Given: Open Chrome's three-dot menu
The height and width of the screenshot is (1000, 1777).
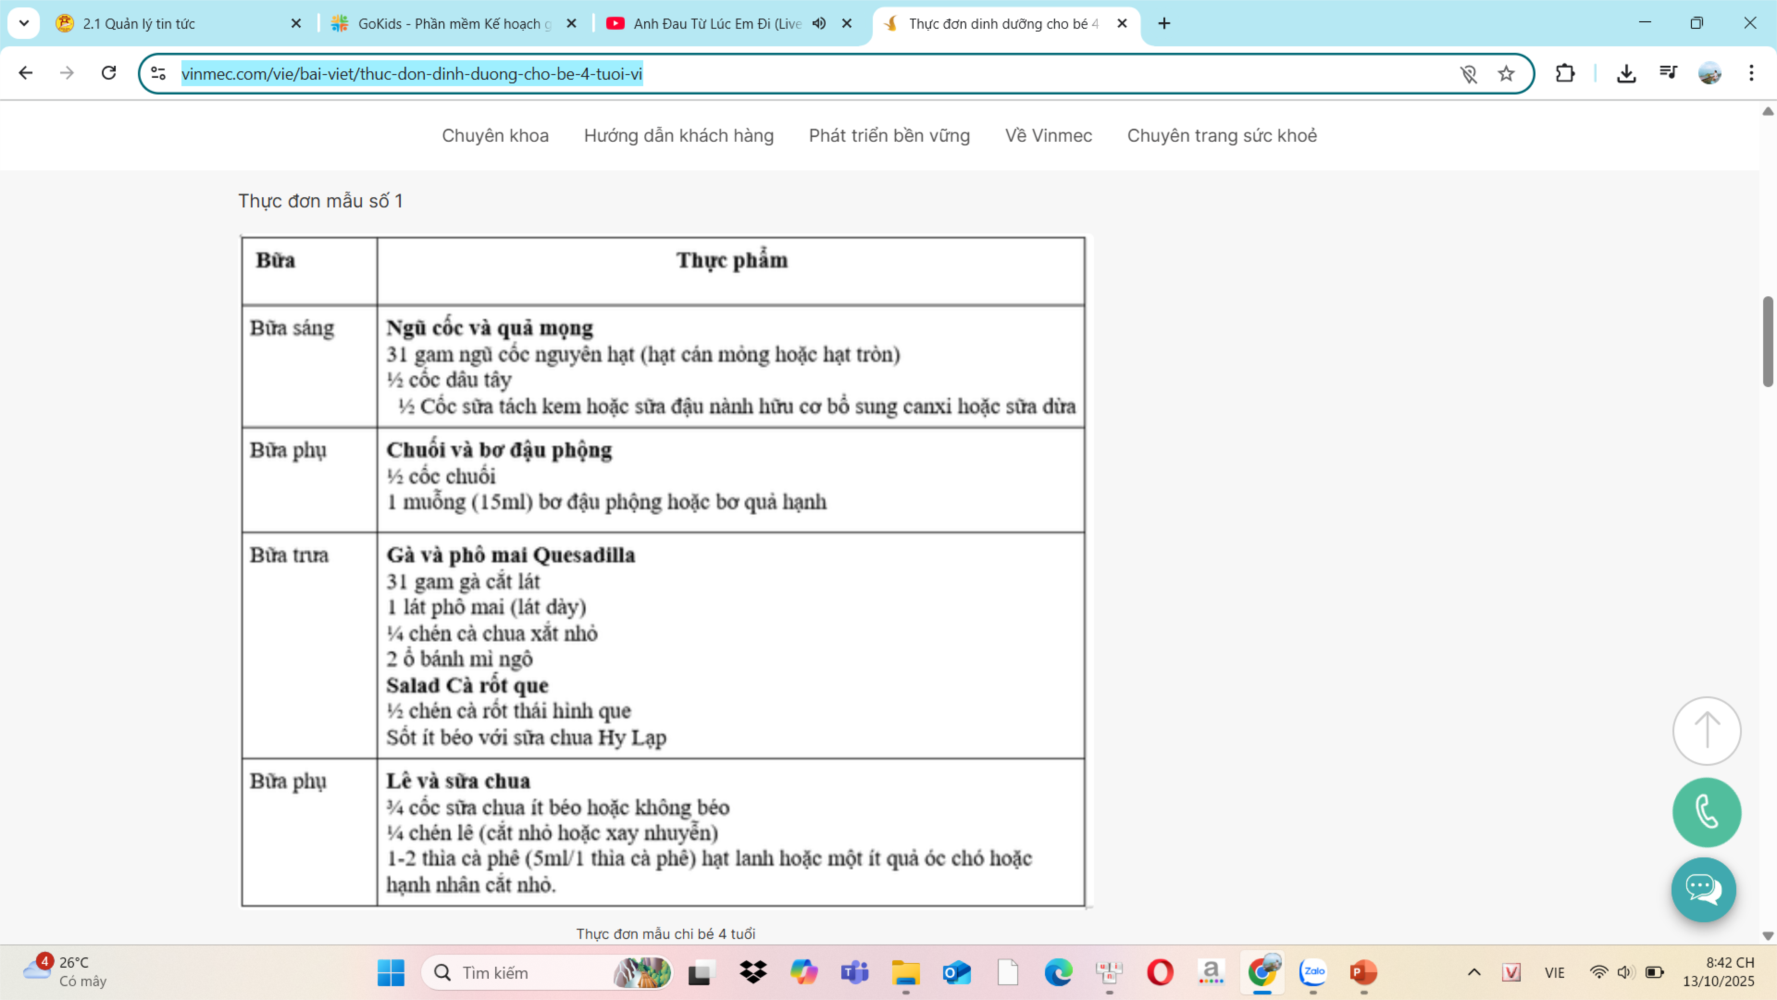Looking at the screenshot, I should click(x=1751, y=73).
